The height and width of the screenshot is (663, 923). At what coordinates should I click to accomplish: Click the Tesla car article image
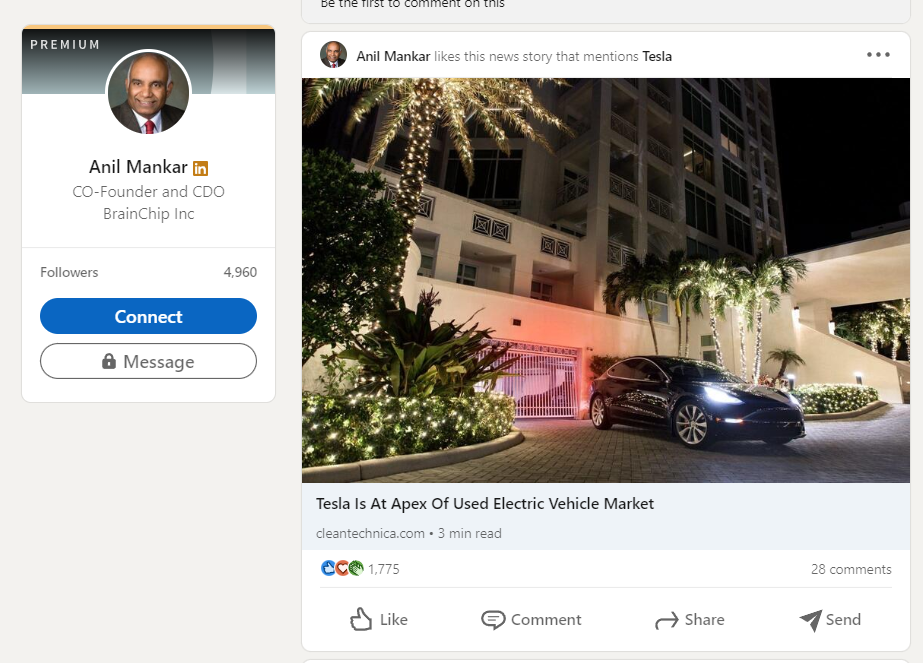605,280
